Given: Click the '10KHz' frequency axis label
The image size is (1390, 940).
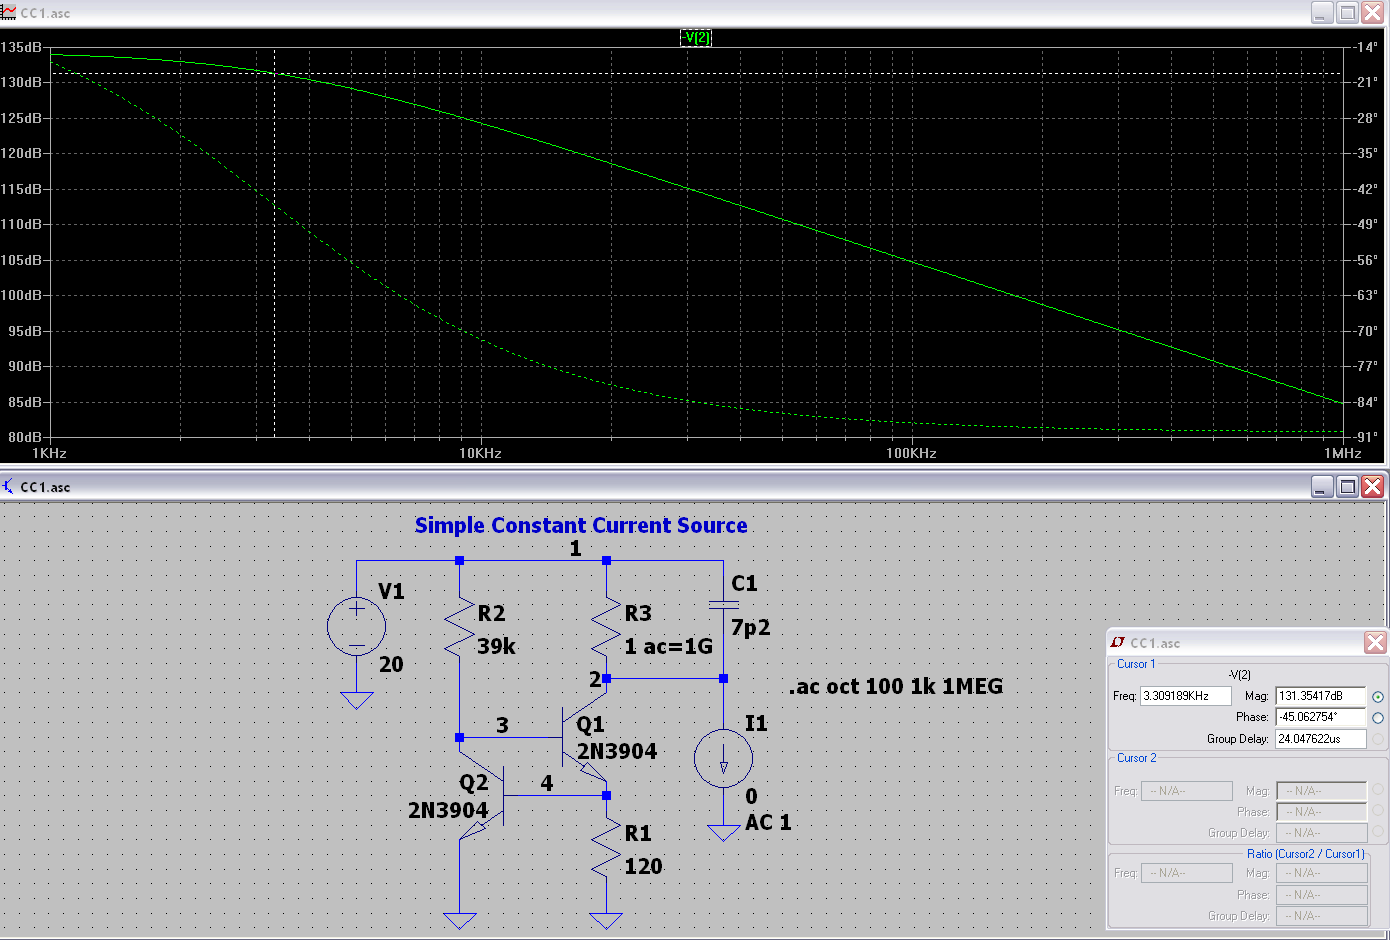Looking at the screenshot, I should point(480,453).
